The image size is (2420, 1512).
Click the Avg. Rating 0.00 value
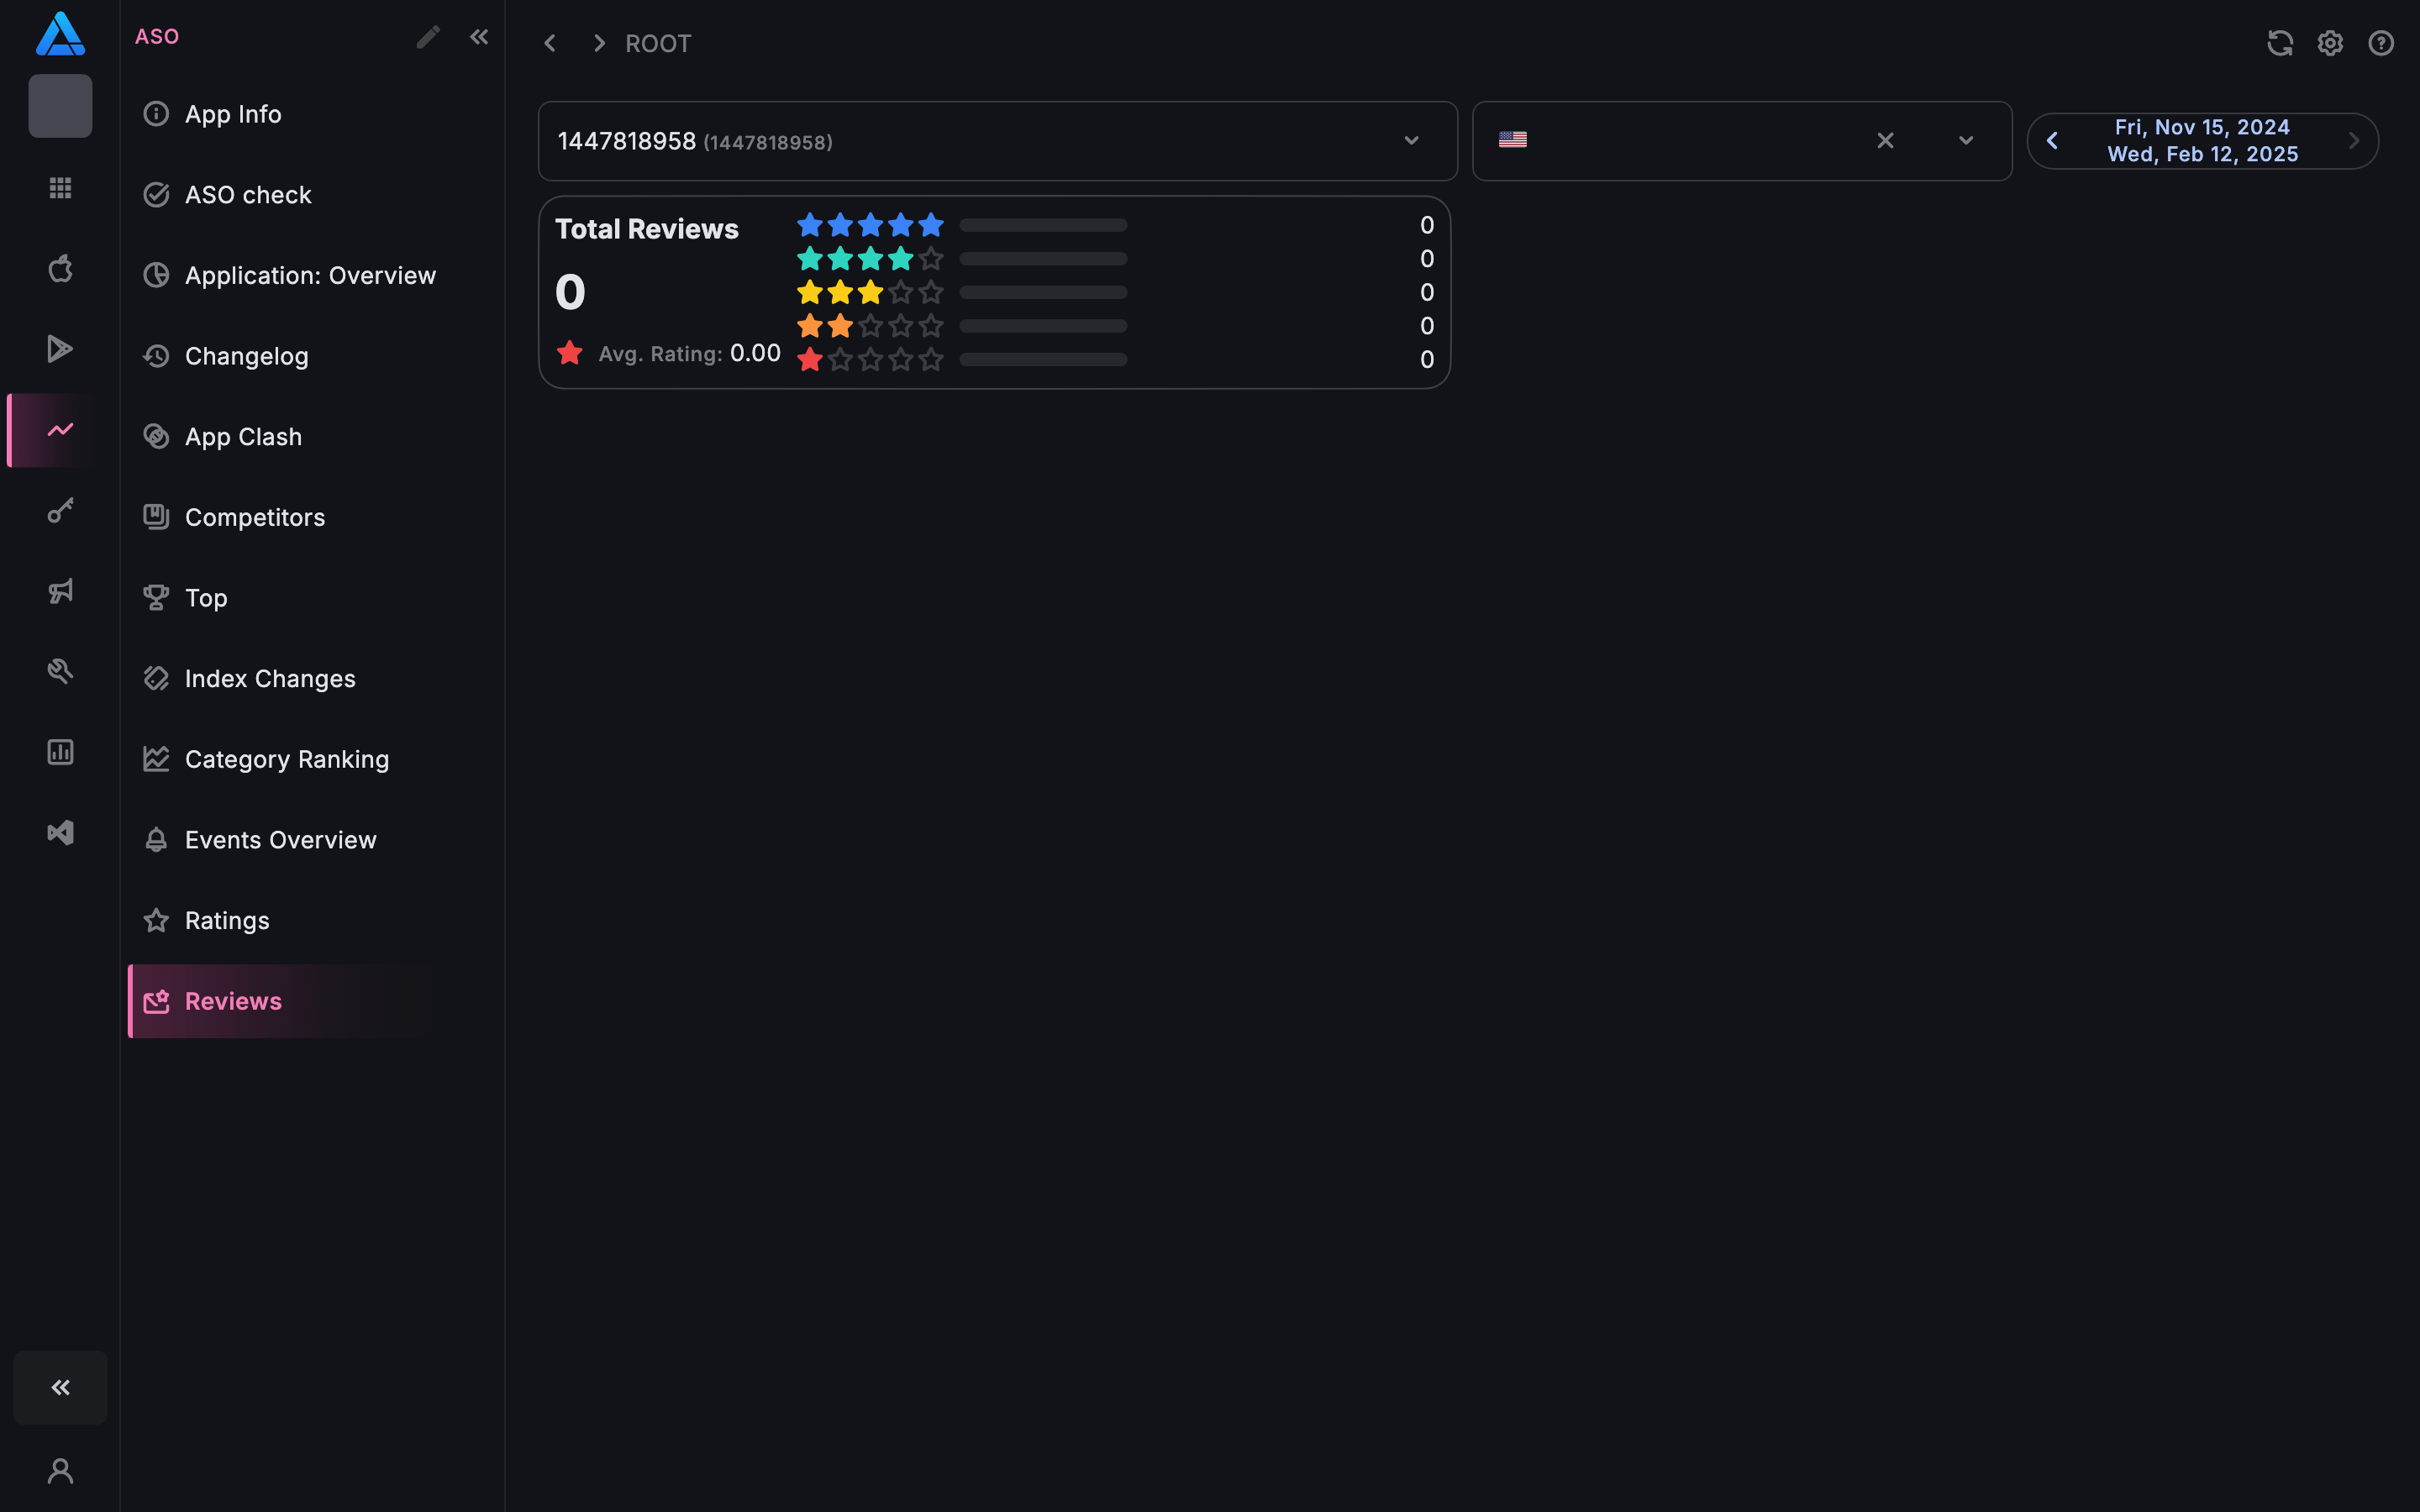[755, 353]
